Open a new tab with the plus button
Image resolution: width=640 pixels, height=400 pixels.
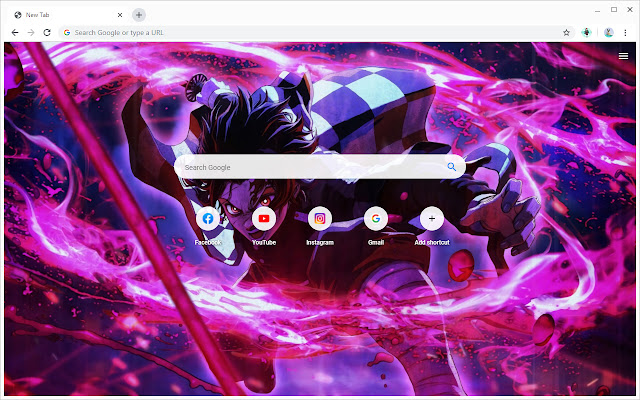[x=139, y=15]
